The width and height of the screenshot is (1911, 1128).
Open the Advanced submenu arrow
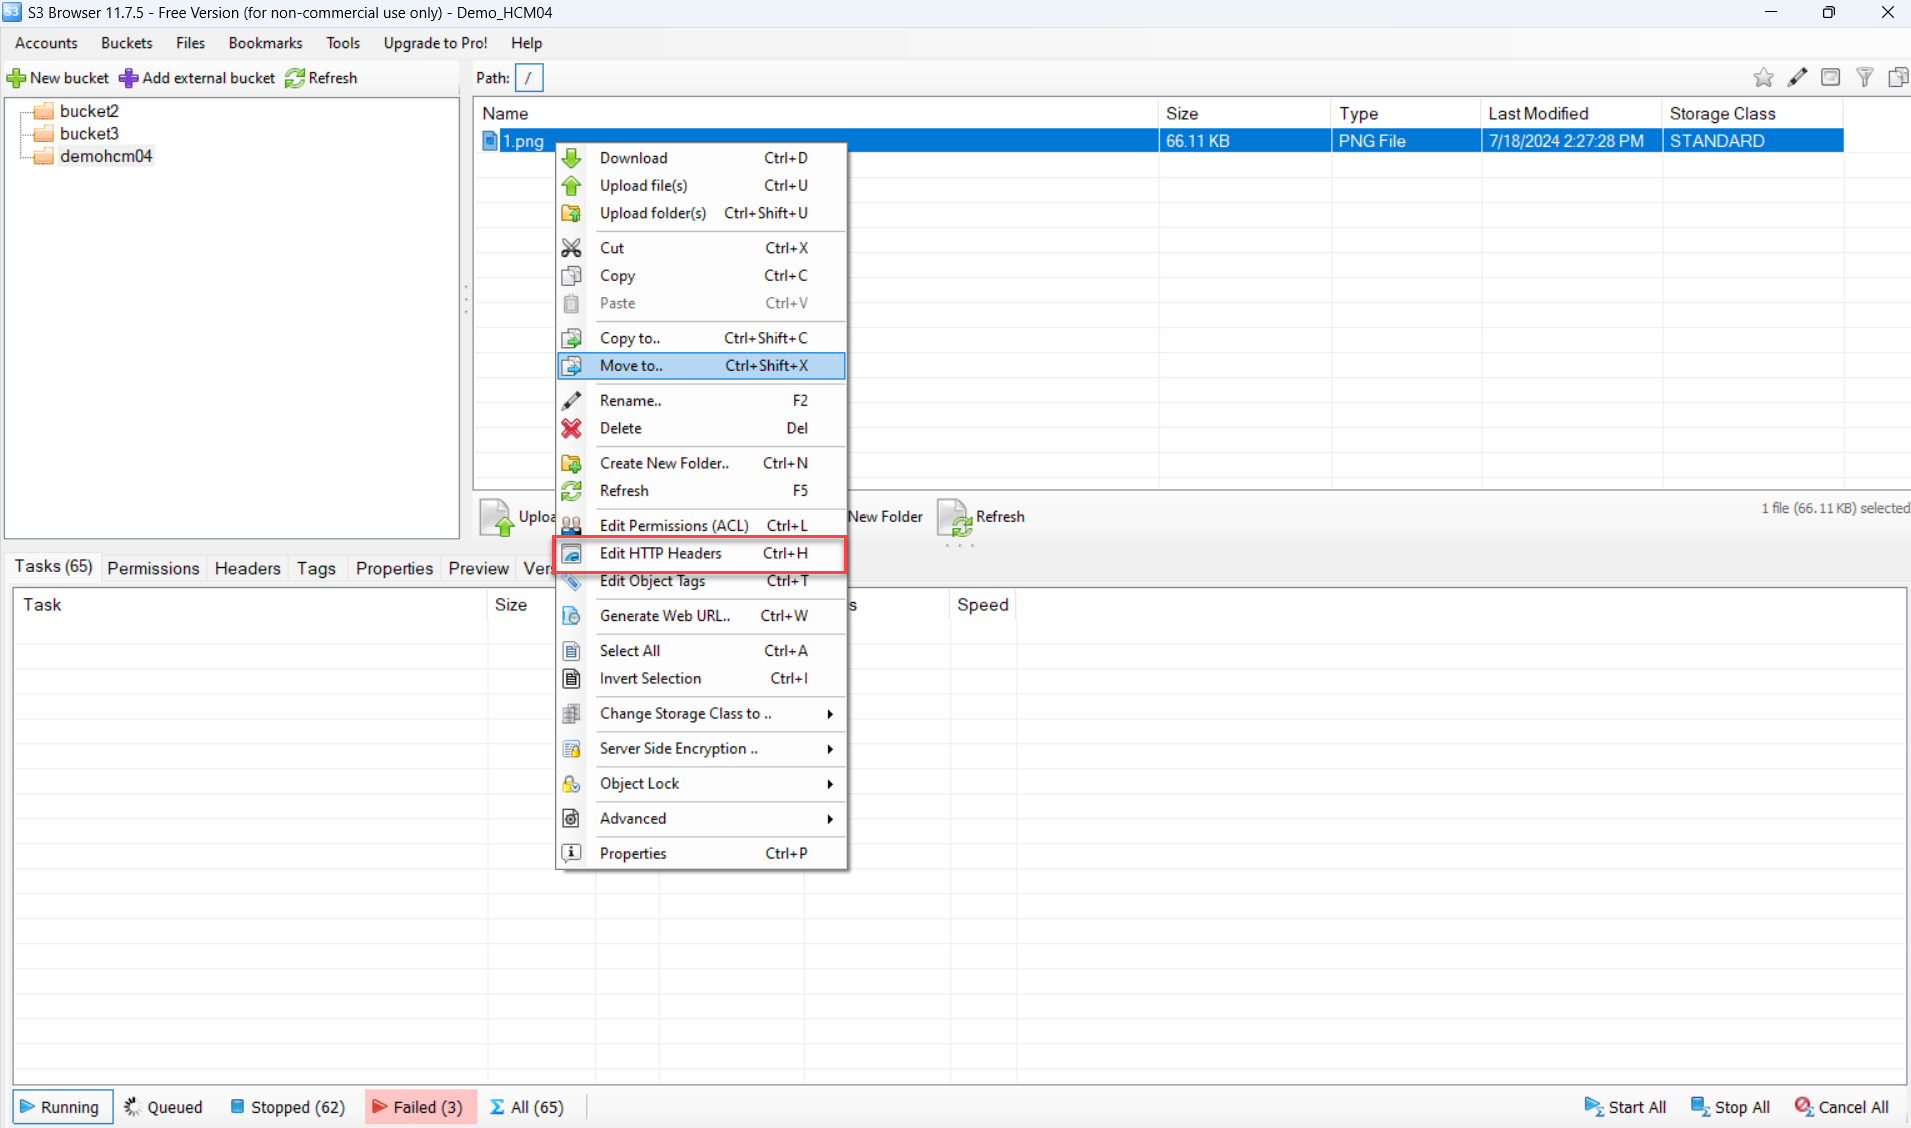[829, 819]
